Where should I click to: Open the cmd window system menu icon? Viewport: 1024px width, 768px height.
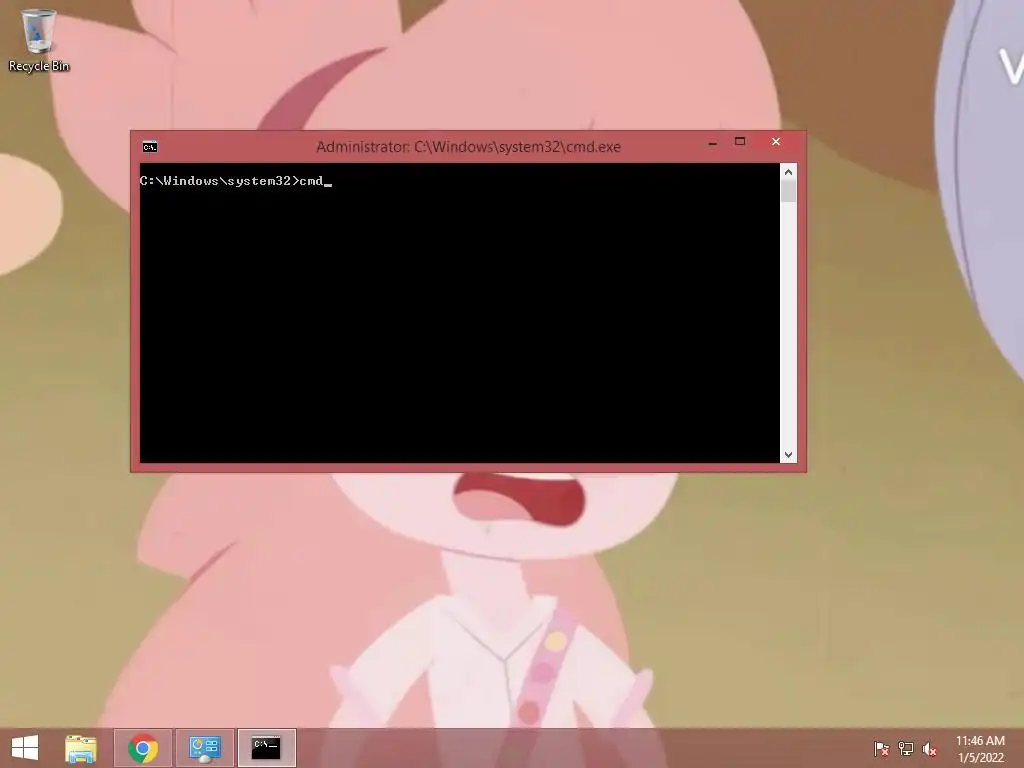pyautogui.click(x=150, y=147)
